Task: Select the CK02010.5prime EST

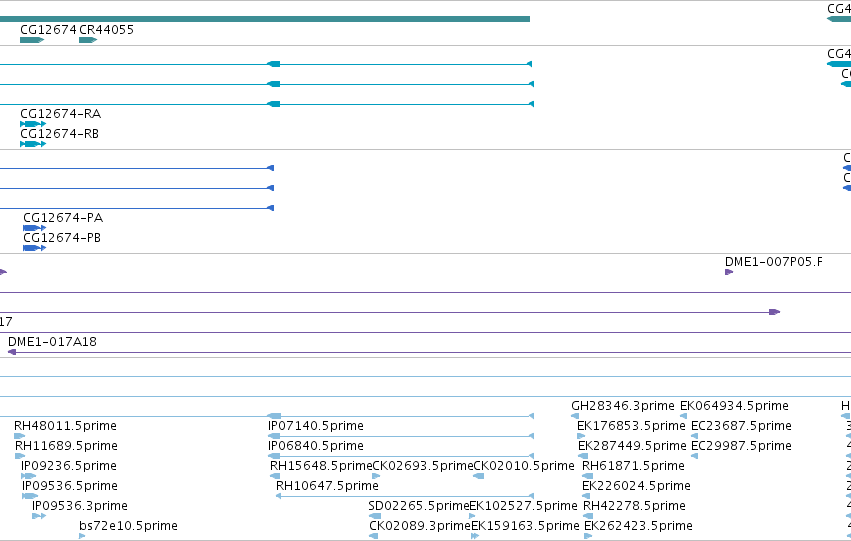Action: 478,476
